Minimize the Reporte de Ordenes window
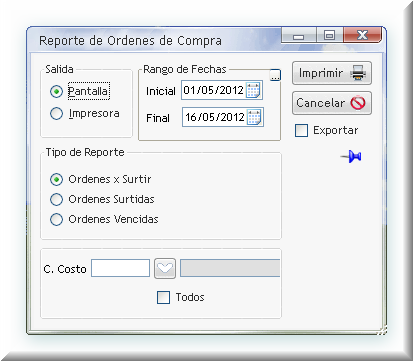 point(299,35)
